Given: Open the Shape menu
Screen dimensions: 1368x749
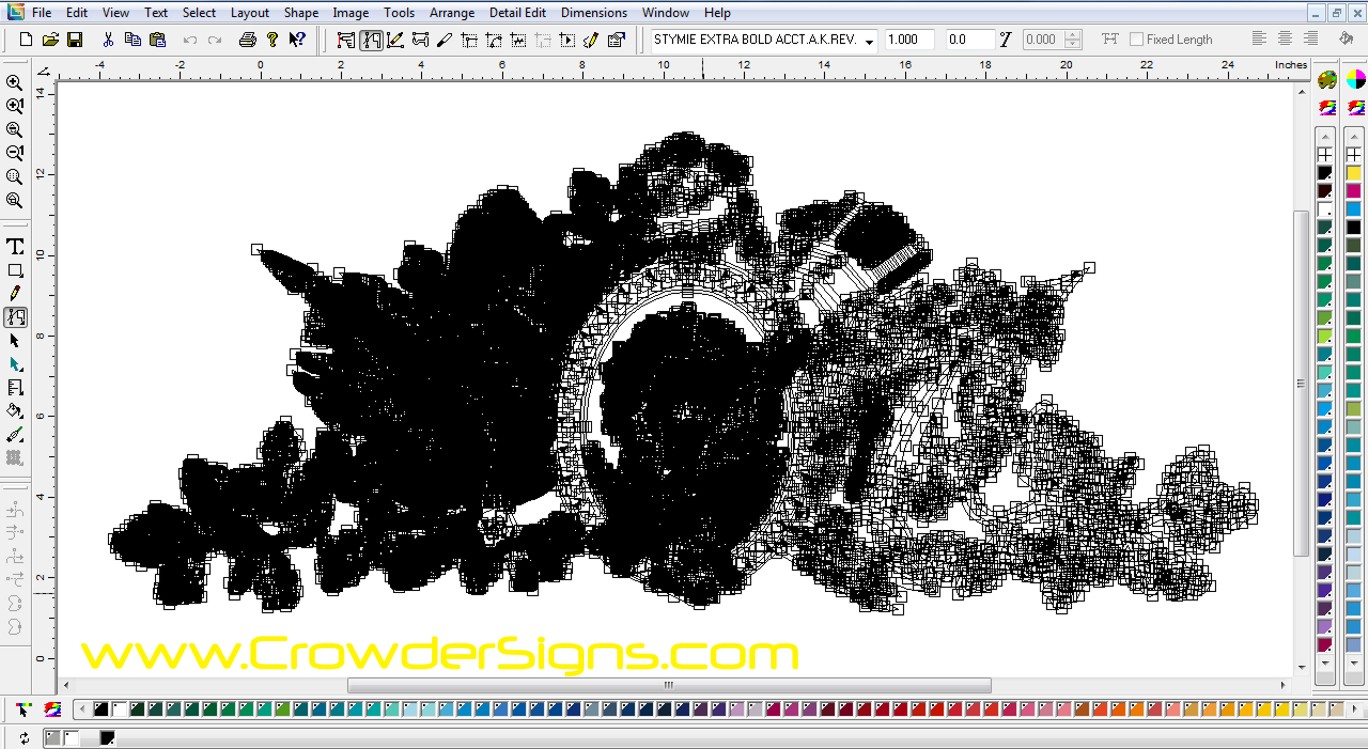Looking at the screenshot, I should [301, 13].
